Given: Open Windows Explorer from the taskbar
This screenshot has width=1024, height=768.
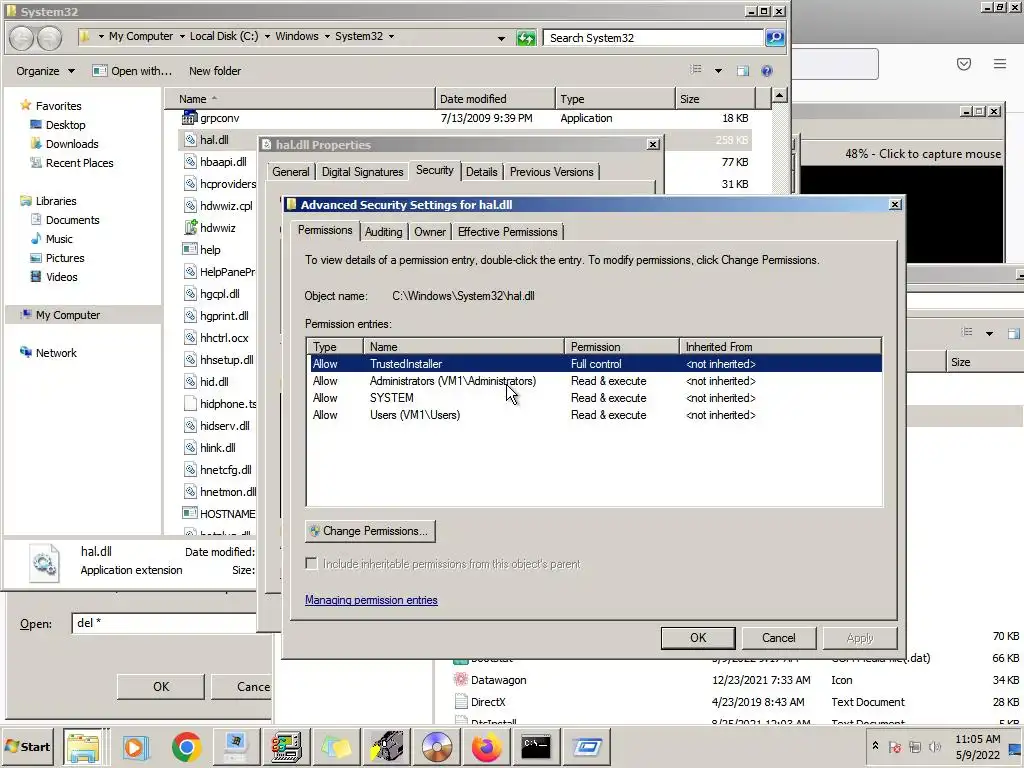Looking at the screenshot, I should 82,746.
